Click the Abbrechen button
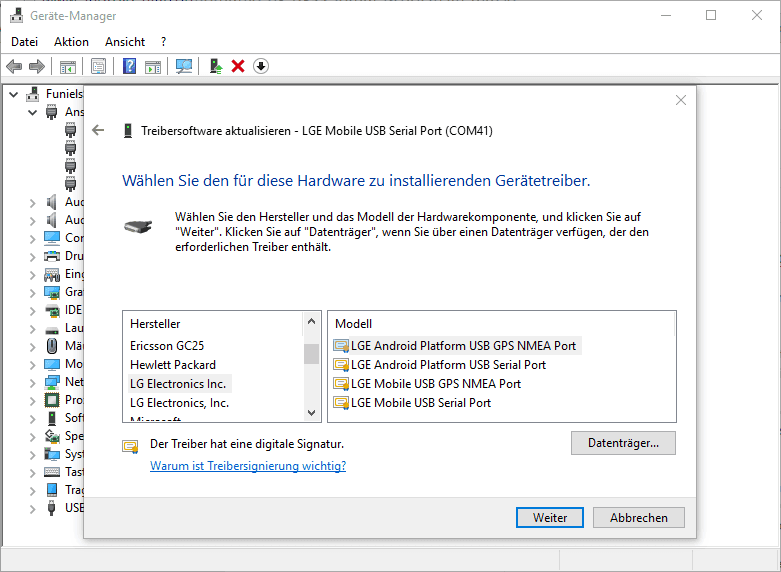This screenshot has height=572, width=781. tap(639, 518)
